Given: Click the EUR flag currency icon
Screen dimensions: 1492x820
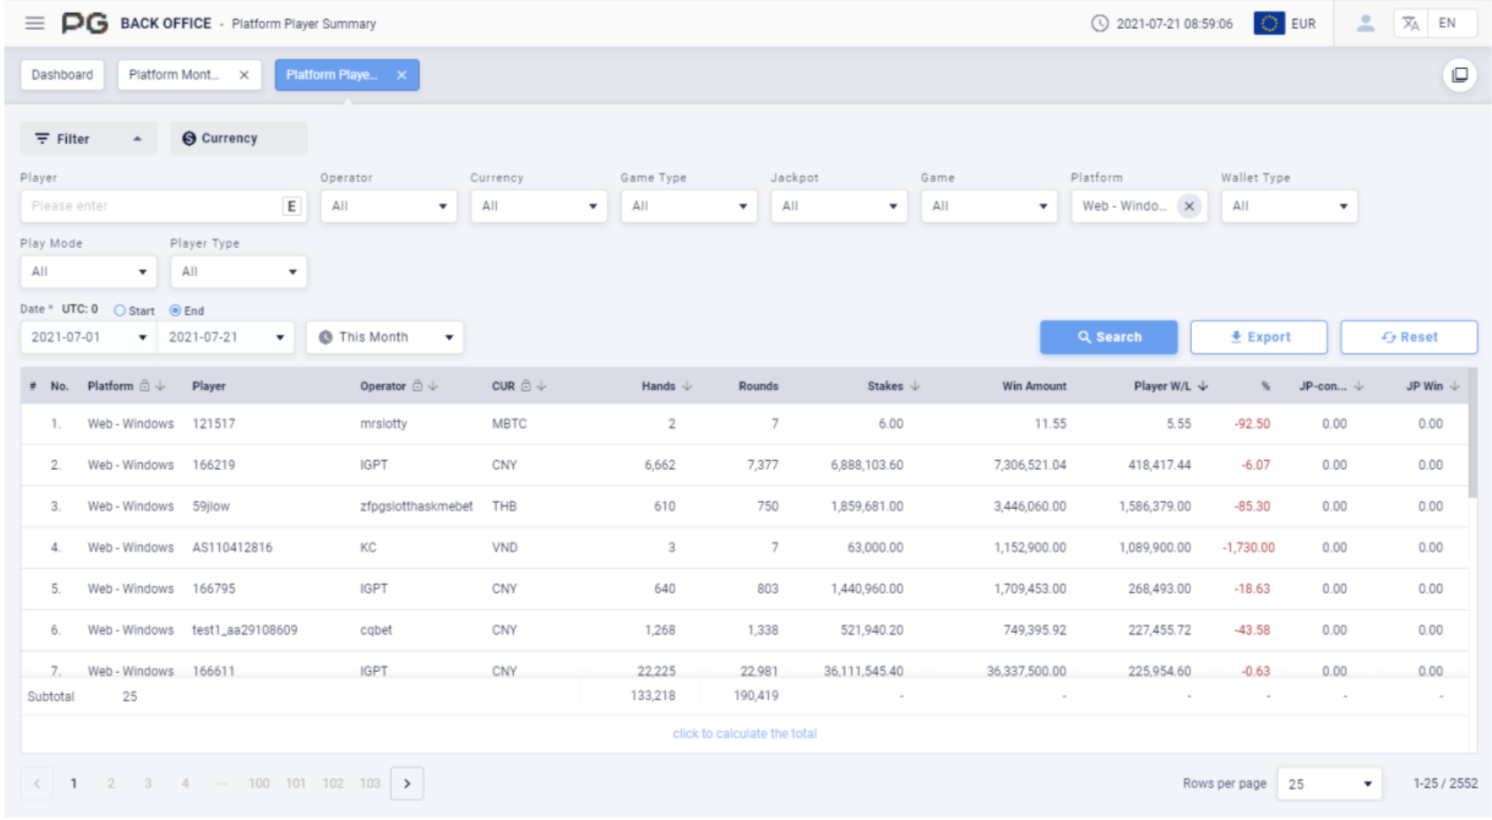Looking at the screenshot, I should coord(1269,23).
